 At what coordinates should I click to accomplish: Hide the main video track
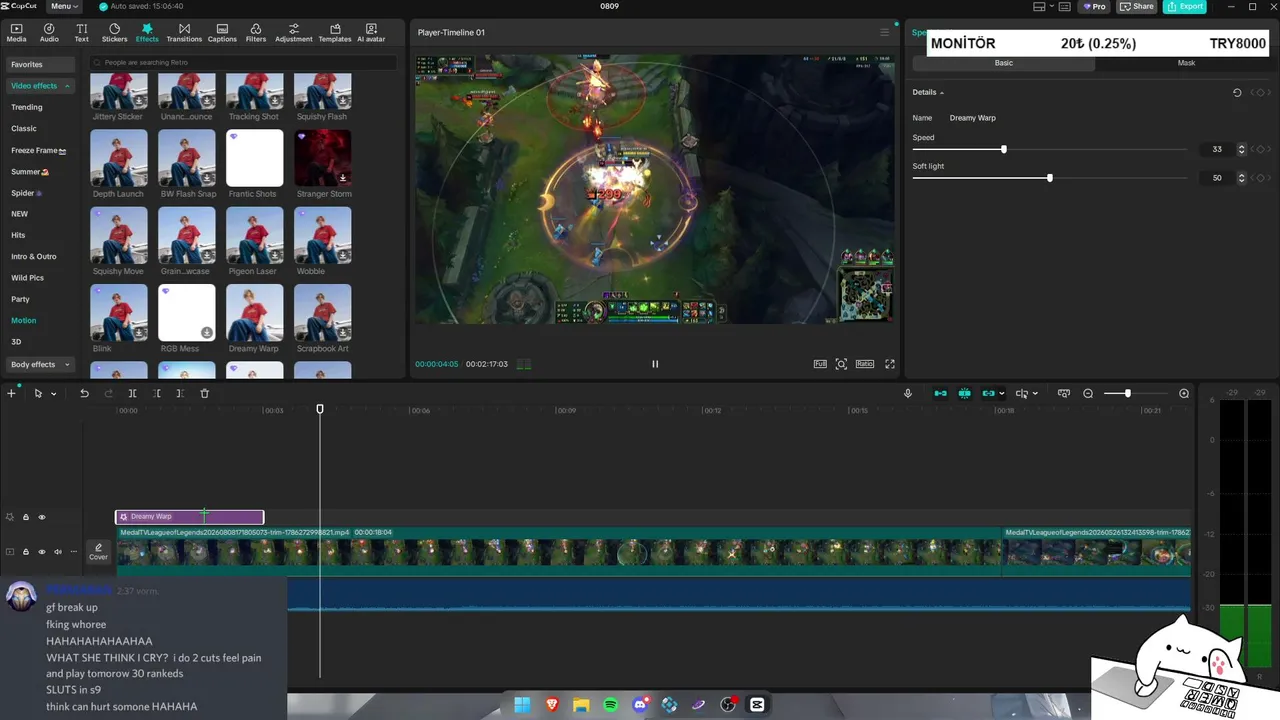(x=42, y=551)
